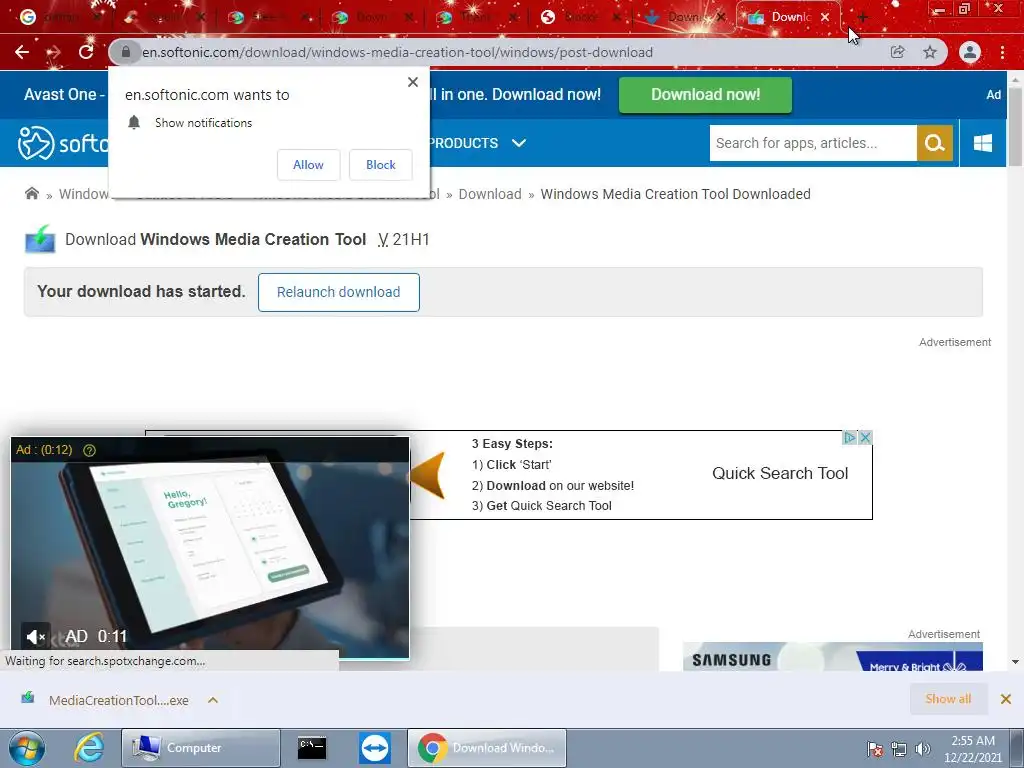Image resolution: width=1024 pixels, height=768 pixels.
Task: Select the Windows platform icon
Action: tap(982, 143)
